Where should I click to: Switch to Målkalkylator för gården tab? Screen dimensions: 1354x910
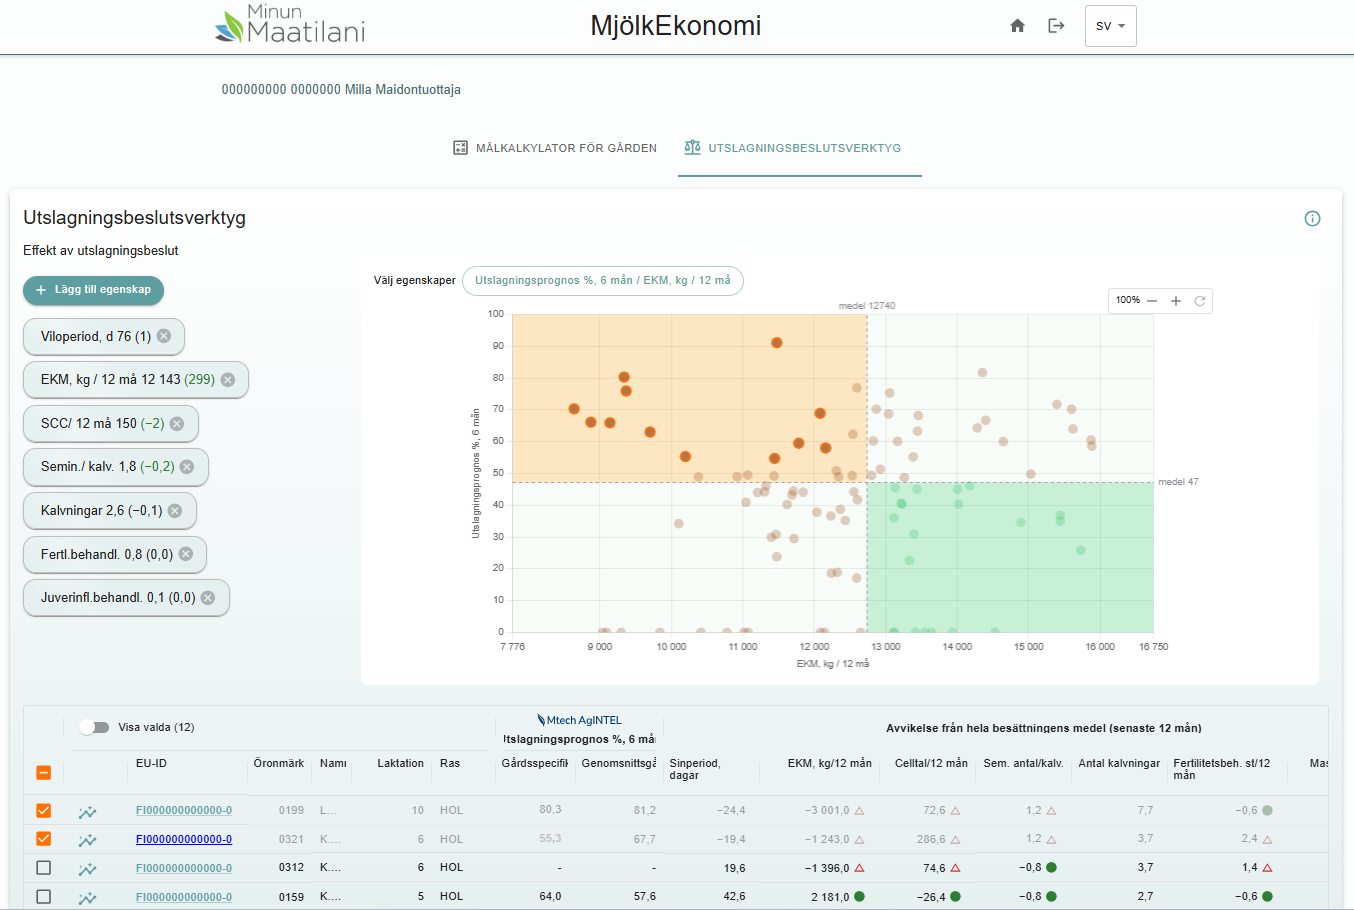tap(555, 148)
